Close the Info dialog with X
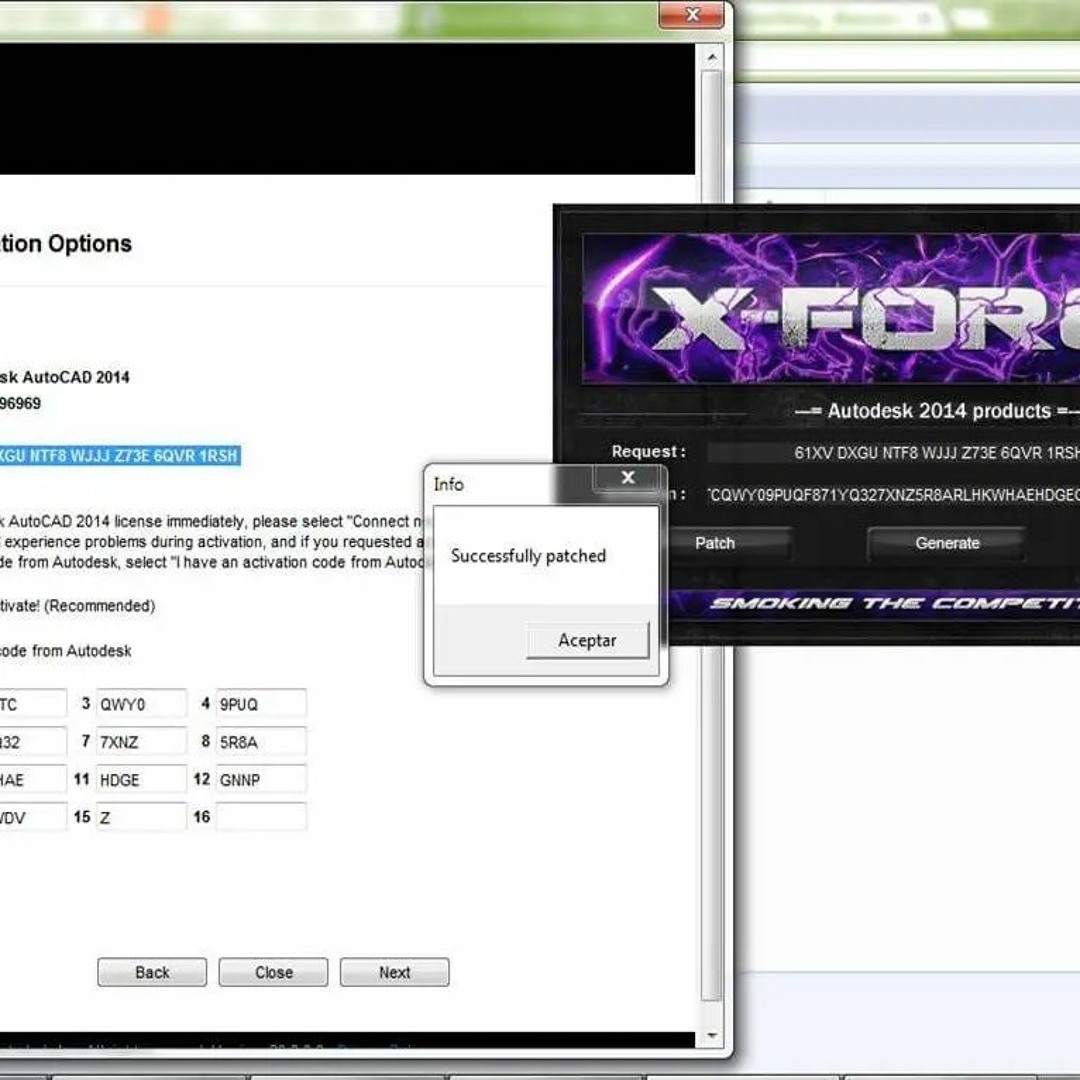 tap(627, 478)
